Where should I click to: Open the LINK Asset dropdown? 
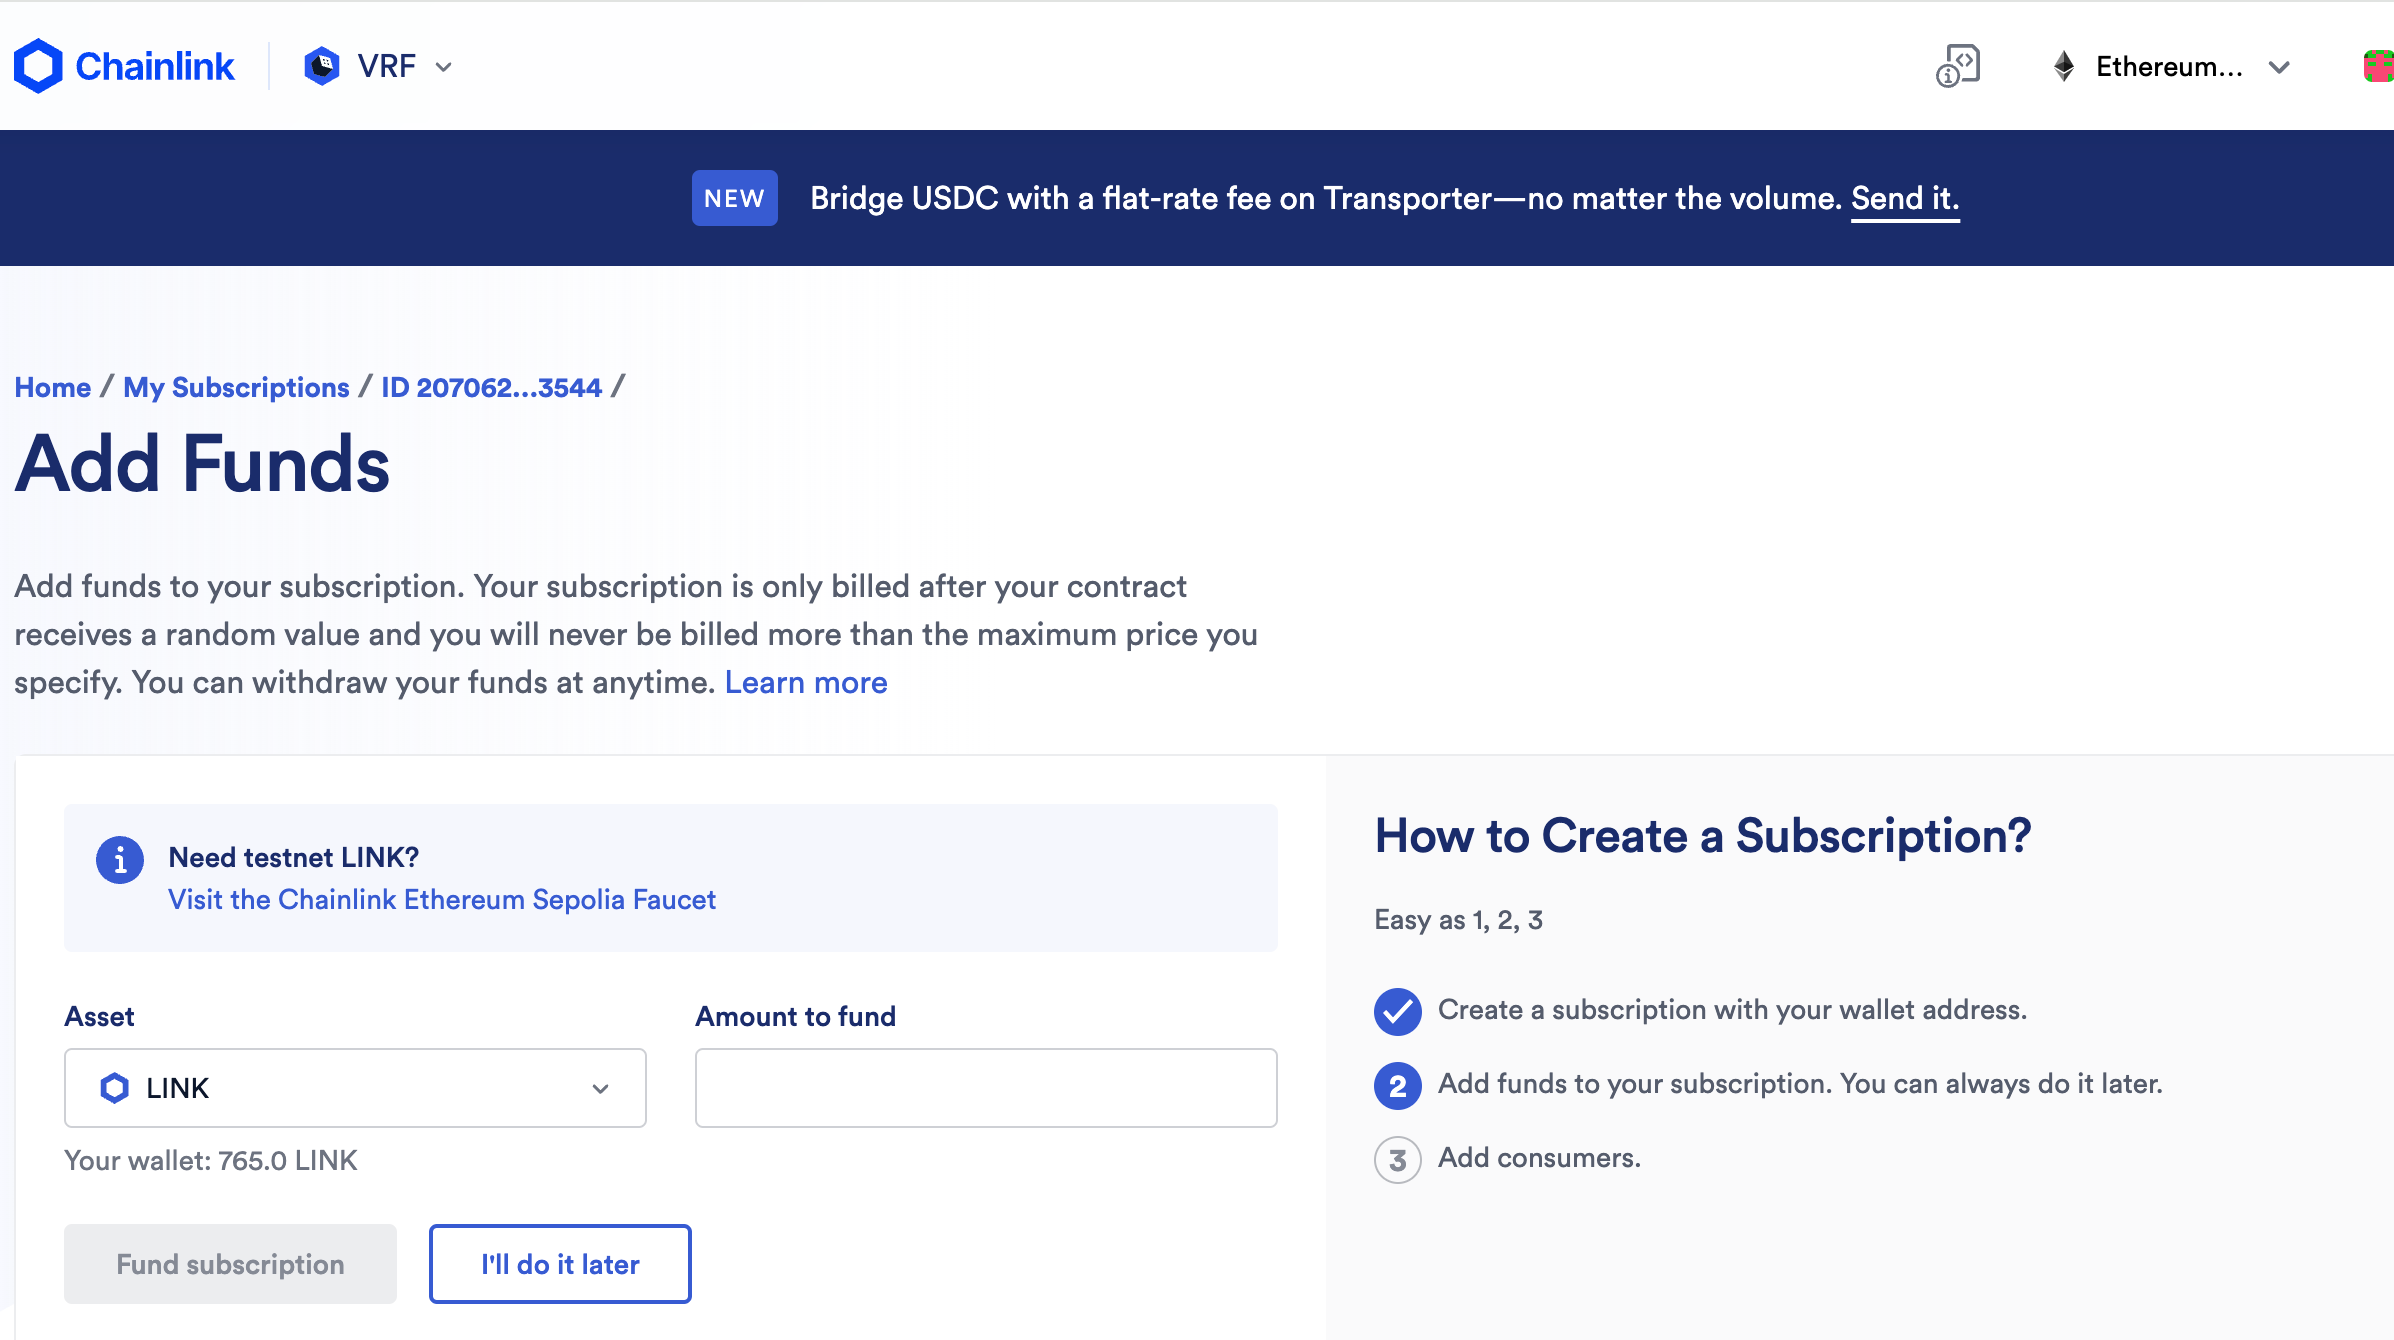click(x=355, y=1088)
